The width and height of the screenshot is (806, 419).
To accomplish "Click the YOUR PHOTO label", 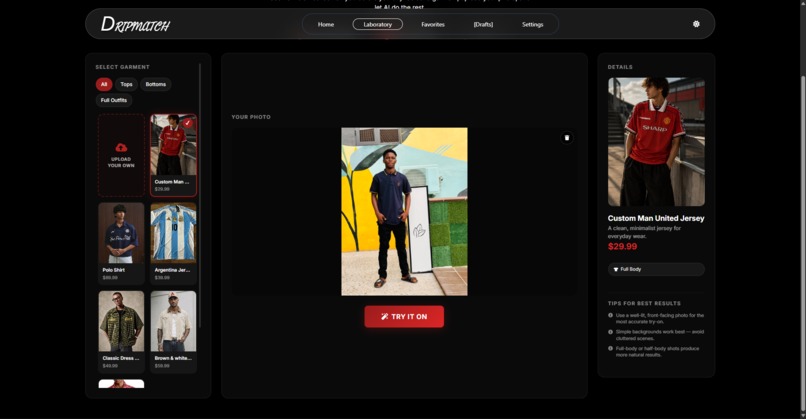I will (x=251, y=117).
